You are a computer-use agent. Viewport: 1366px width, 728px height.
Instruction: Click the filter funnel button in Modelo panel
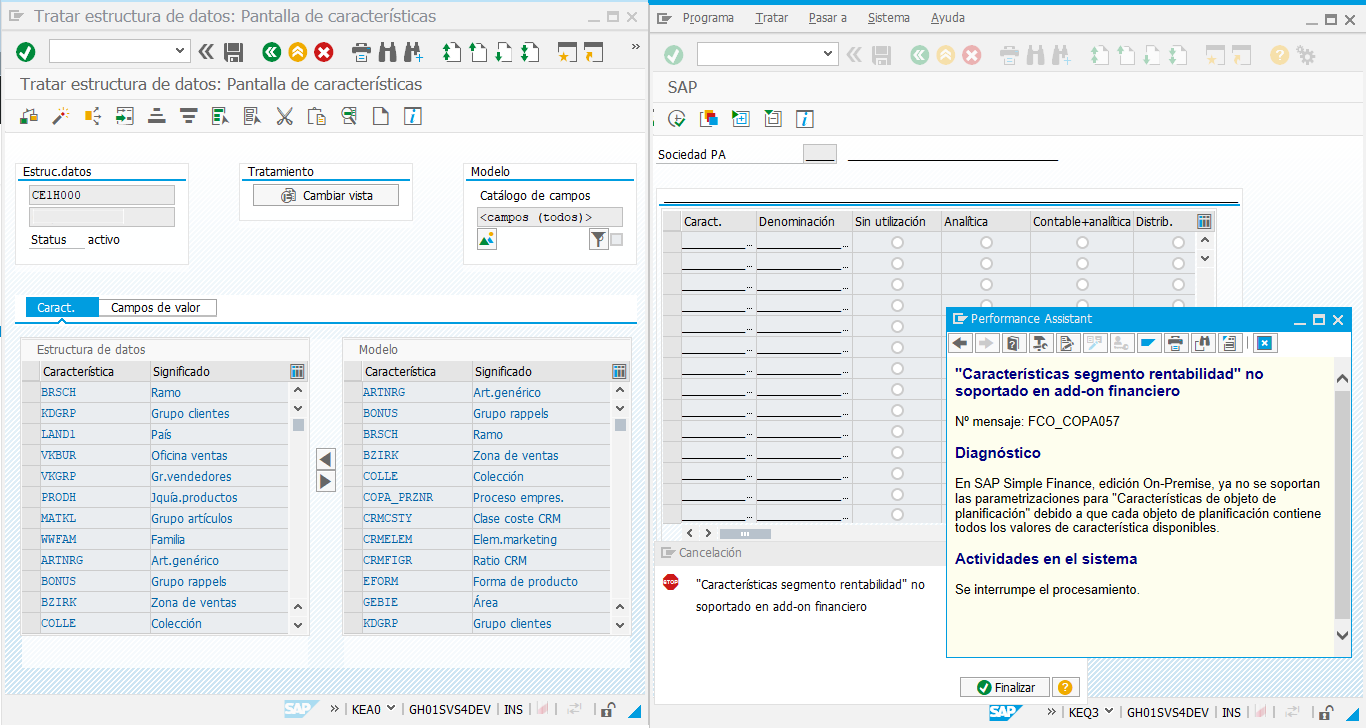[x=598, y=239]
